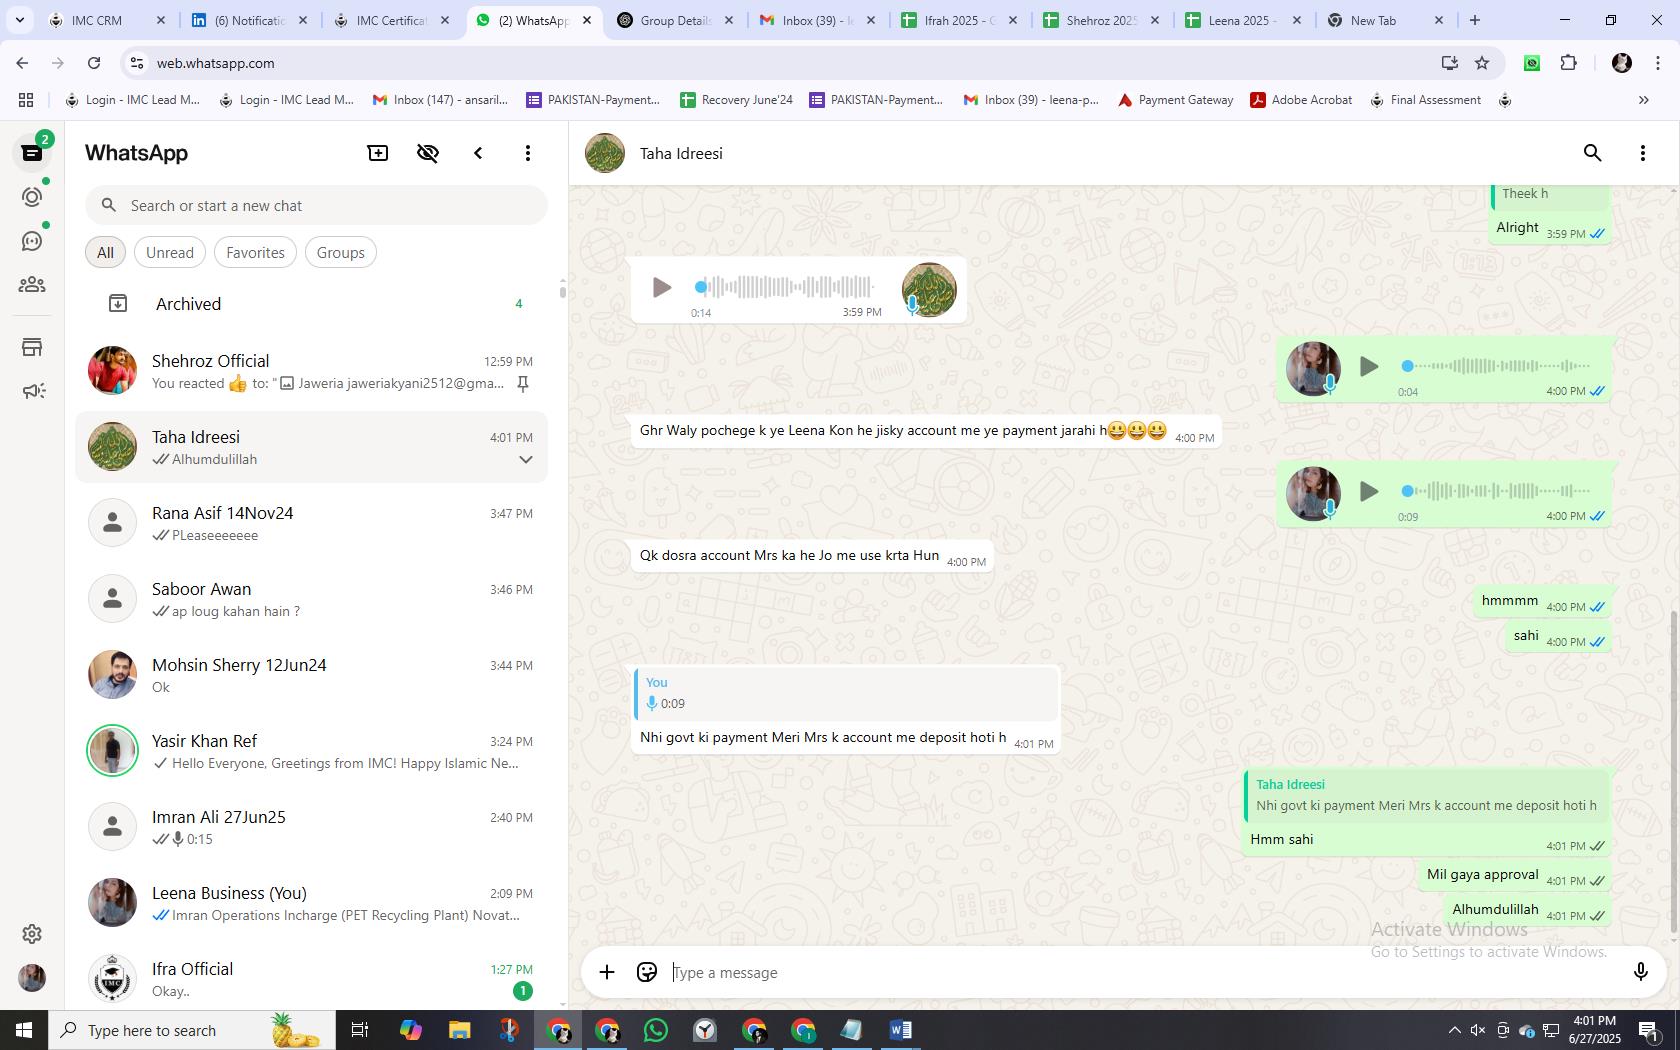Open the Archived chats row
Viewport: 1680px width, 1050px height.
click(x=312, y=304)
